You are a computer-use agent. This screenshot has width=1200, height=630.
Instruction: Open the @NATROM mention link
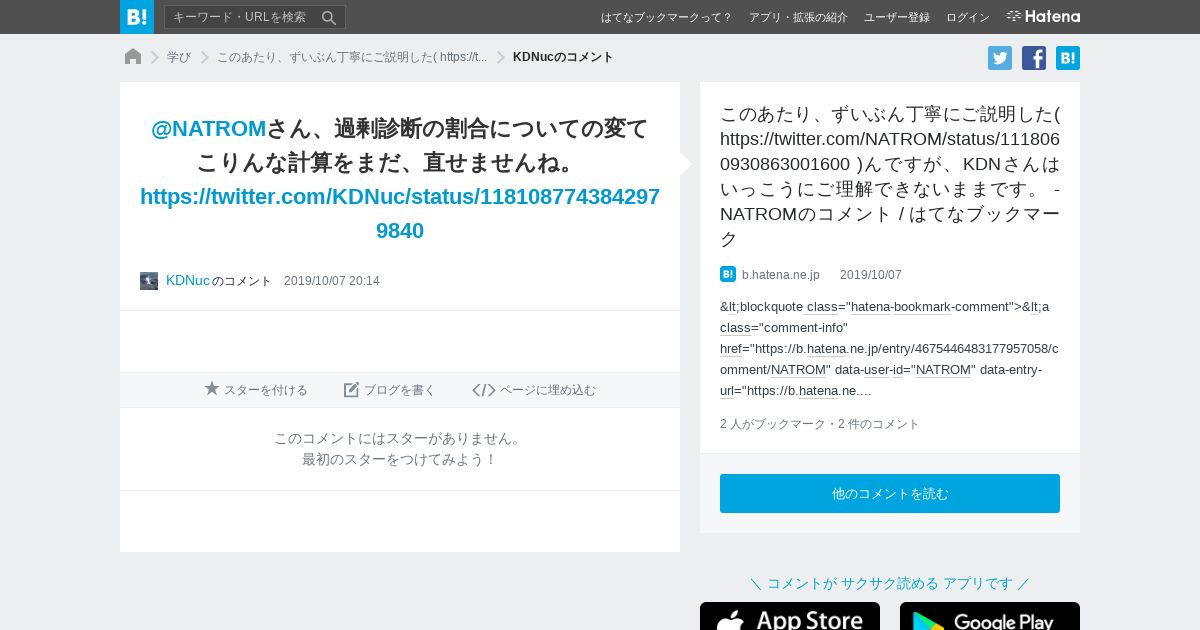click(209, 129)
